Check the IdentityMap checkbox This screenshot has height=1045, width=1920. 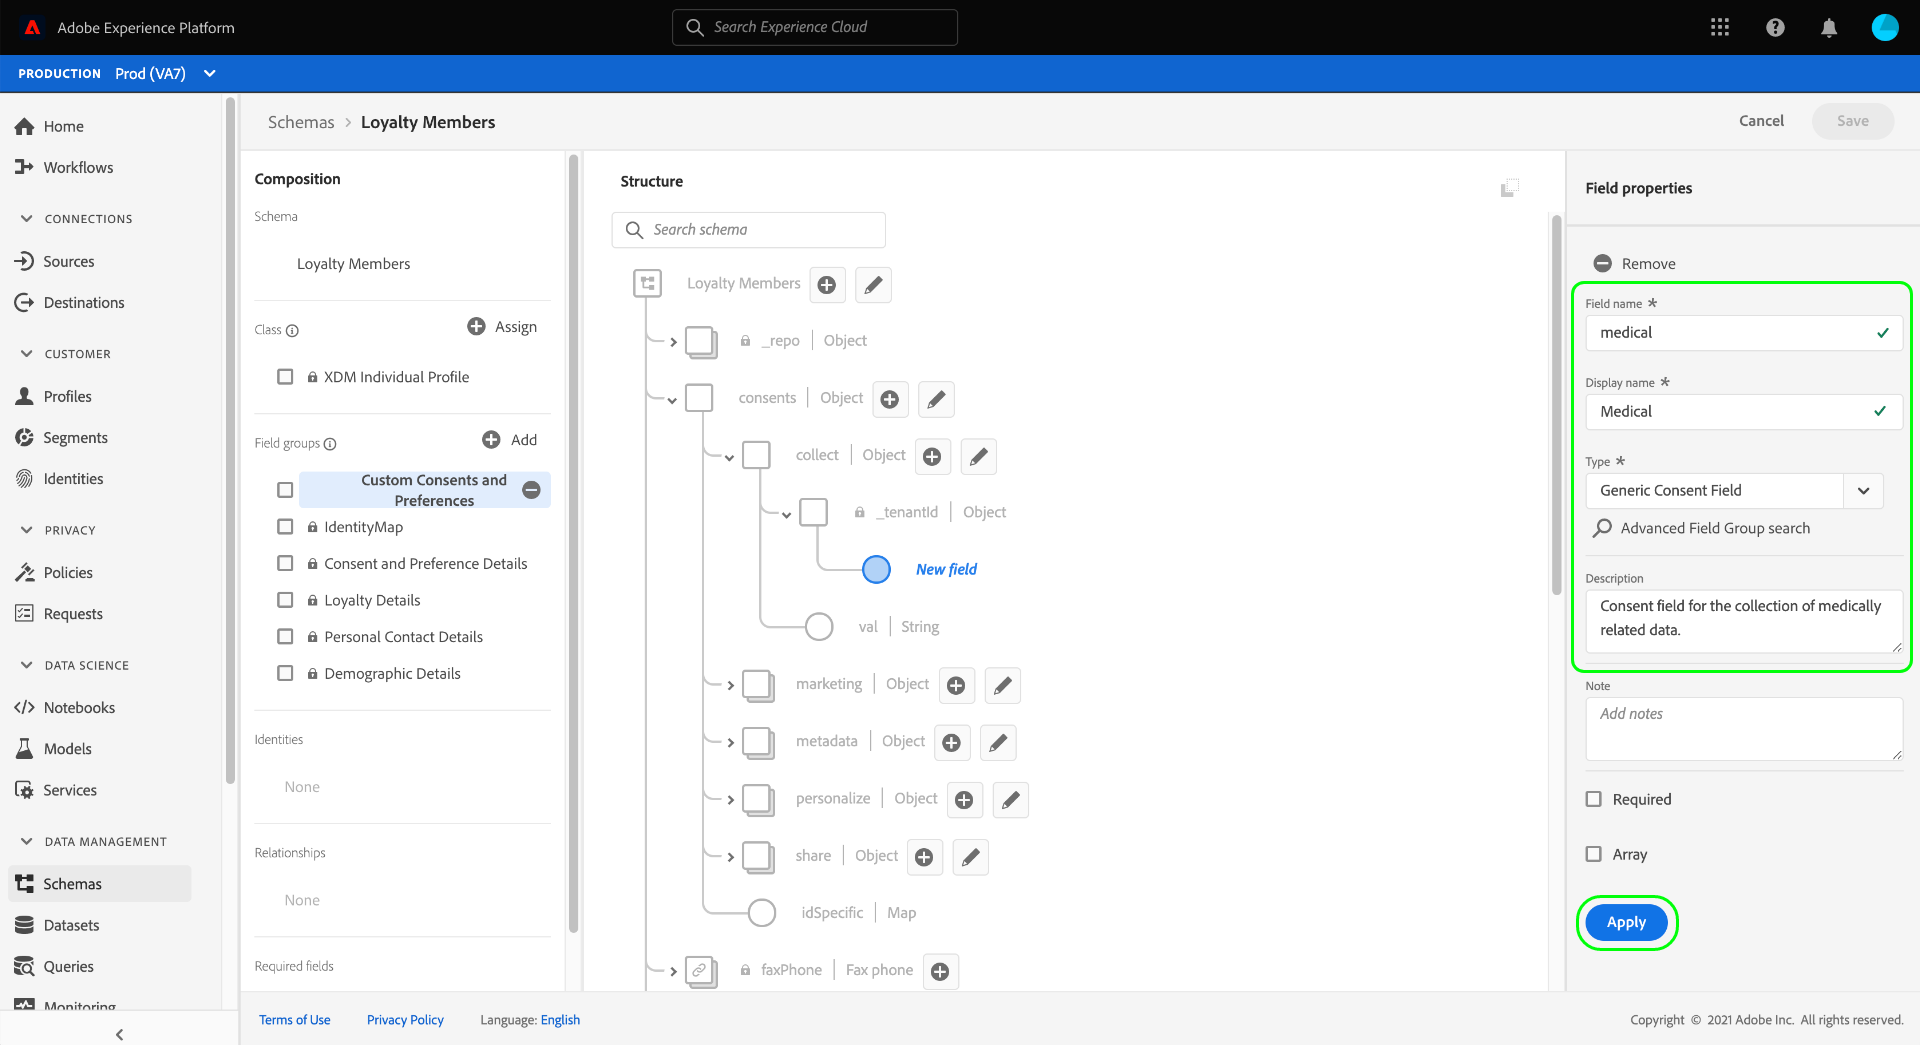285,527
